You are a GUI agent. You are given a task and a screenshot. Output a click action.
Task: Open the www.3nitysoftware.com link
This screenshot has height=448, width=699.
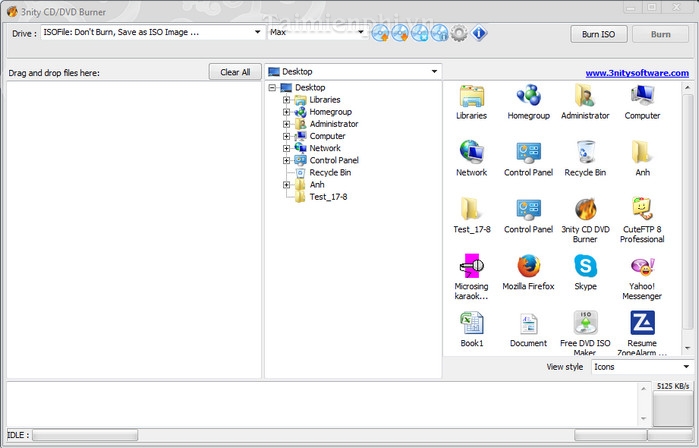click(637, 73)
